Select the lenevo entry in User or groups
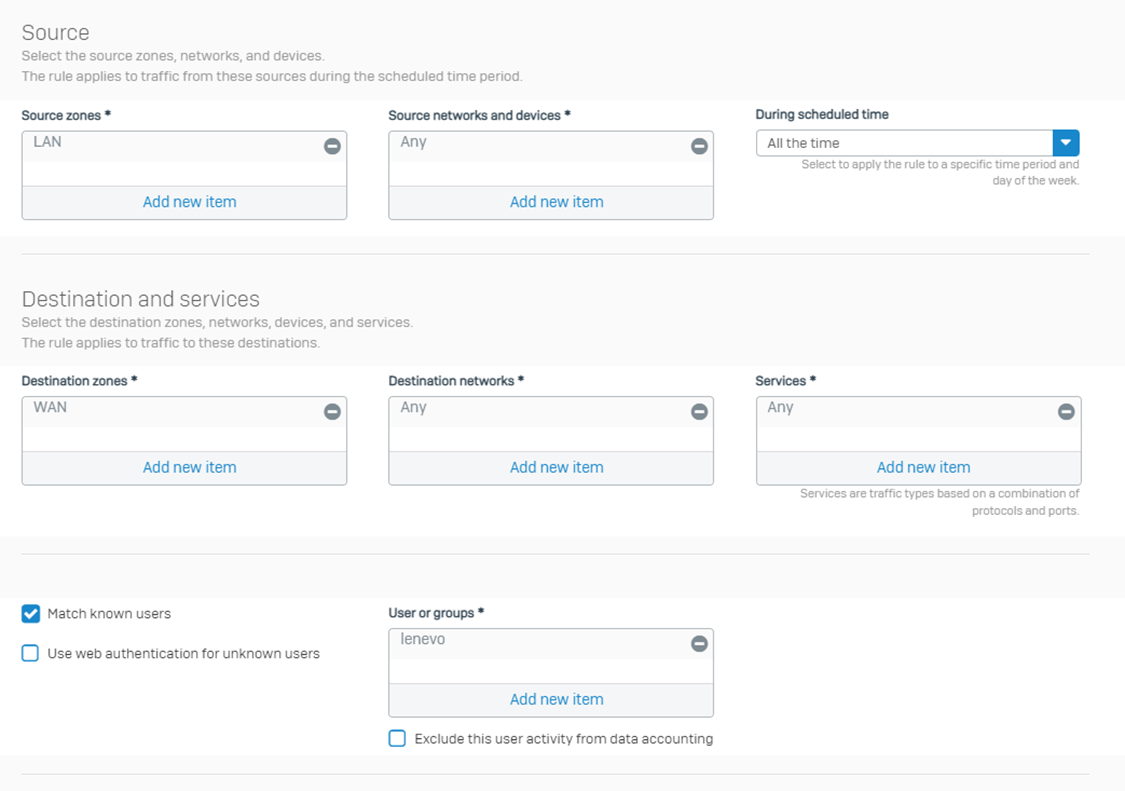The image size is (1125, 791). [x=422, y=640]
